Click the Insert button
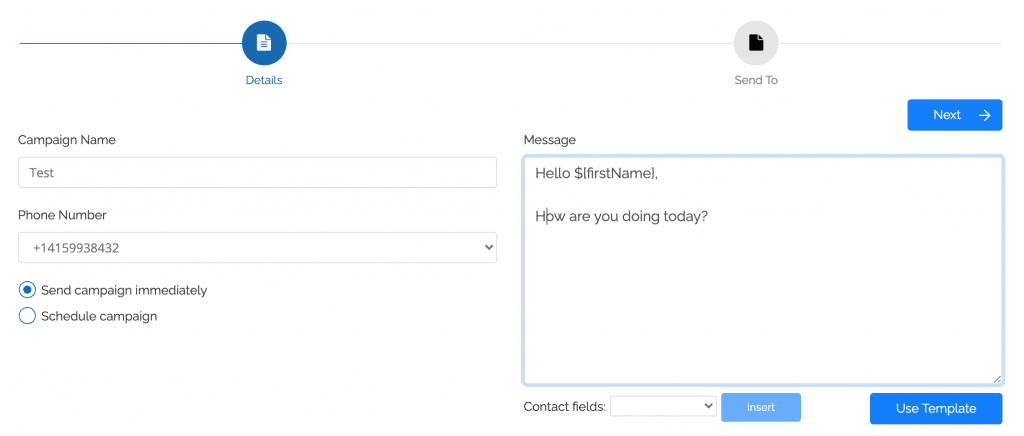The width and height of the screenshot is (1024, 436). coord(761,407)
